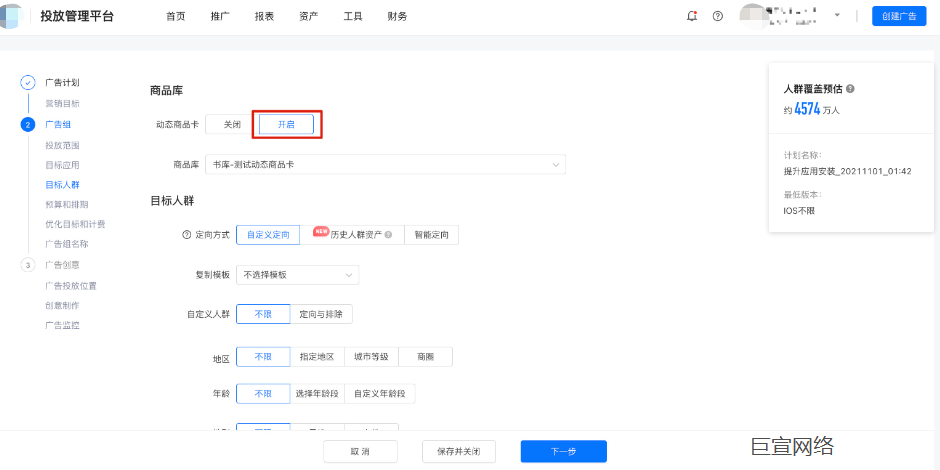The image size is (940, 470).
Task: Select 不限 for 自定义人群
Action: coord(263,314)
